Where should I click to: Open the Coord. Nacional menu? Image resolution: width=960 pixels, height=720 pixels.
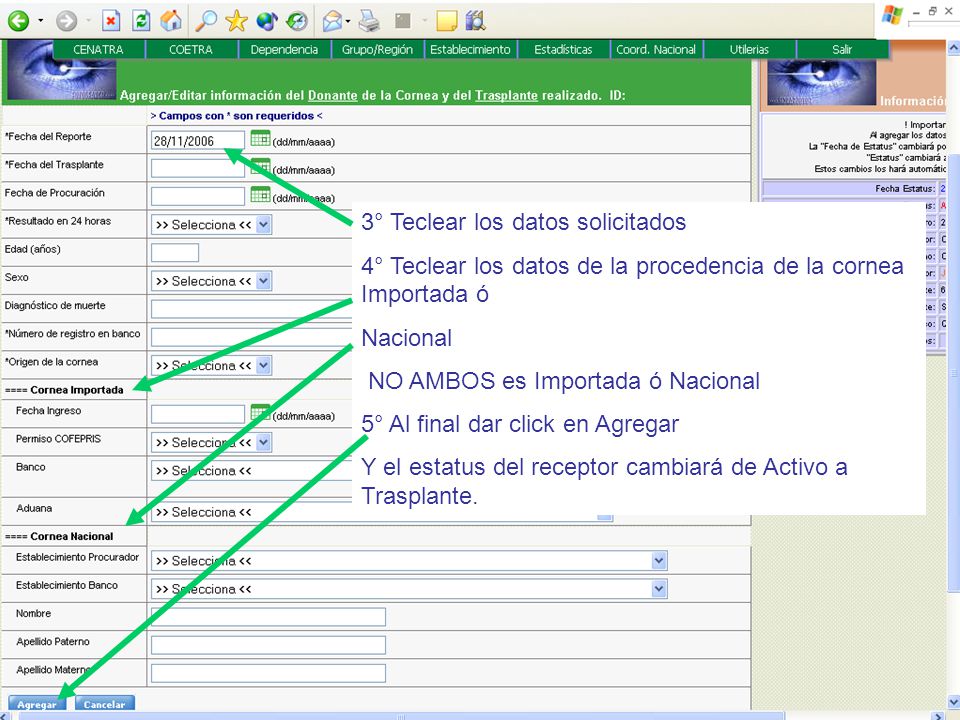tap(656, 50)
